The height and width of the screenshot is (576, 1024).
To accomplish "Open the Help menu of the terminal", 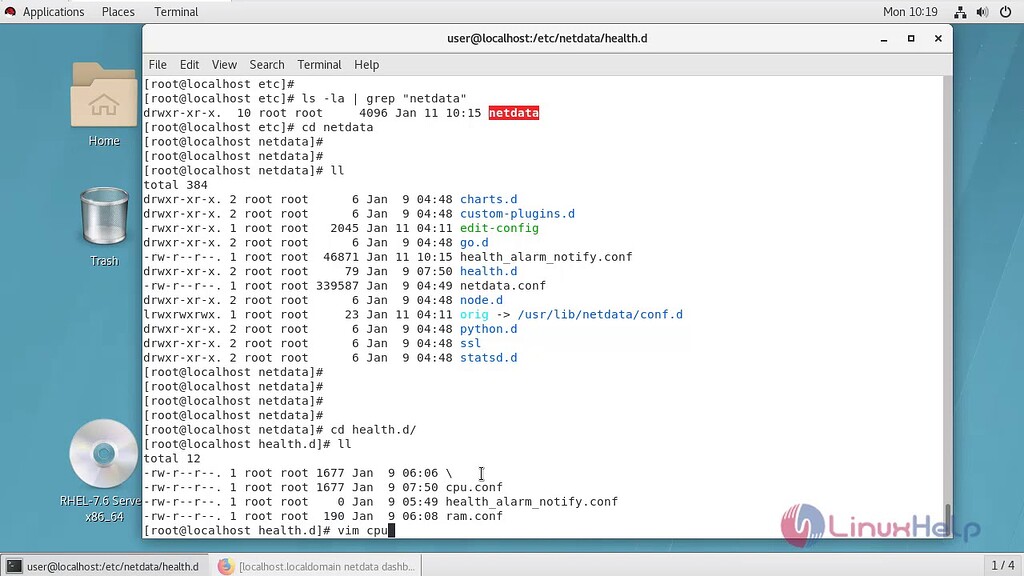I will [366, 64].
